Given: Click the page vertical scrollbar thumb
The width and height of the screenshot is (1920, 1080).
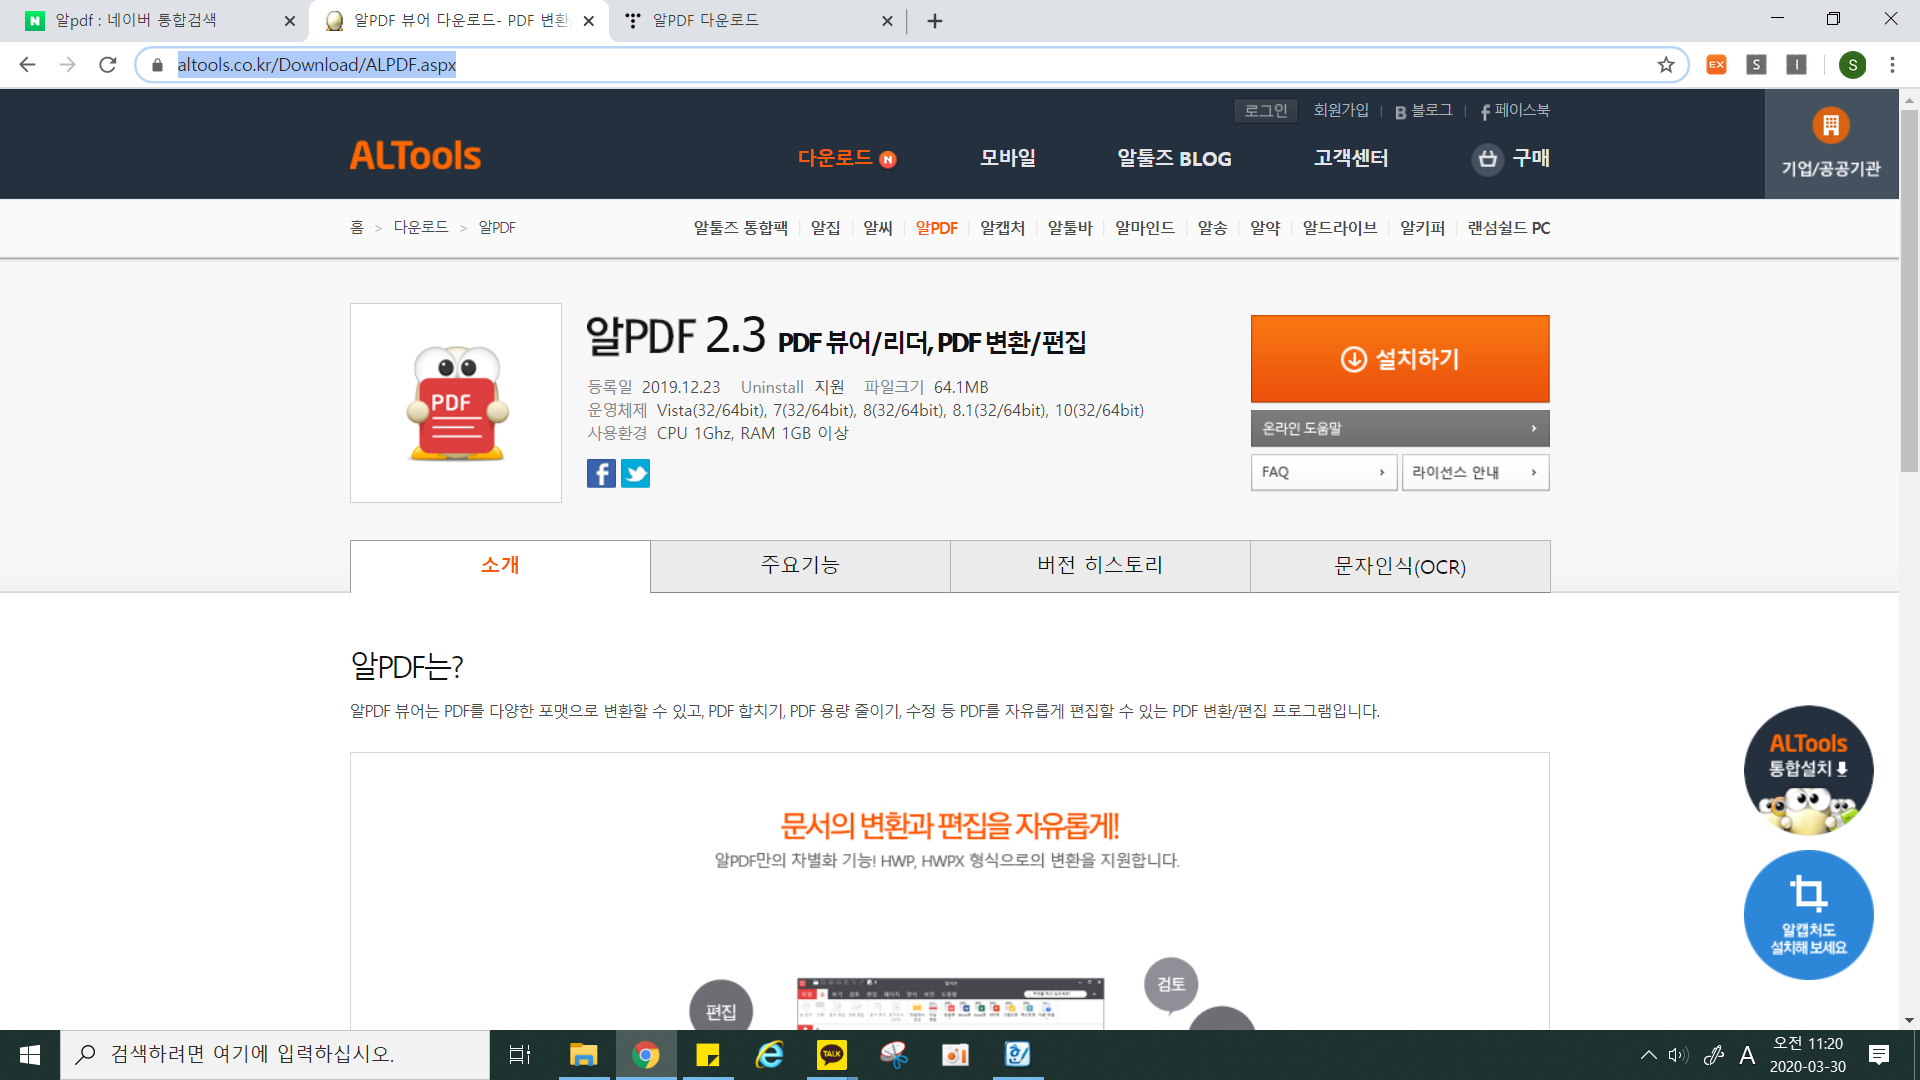Looking at the screenshot, I should tap(1908, 290).
